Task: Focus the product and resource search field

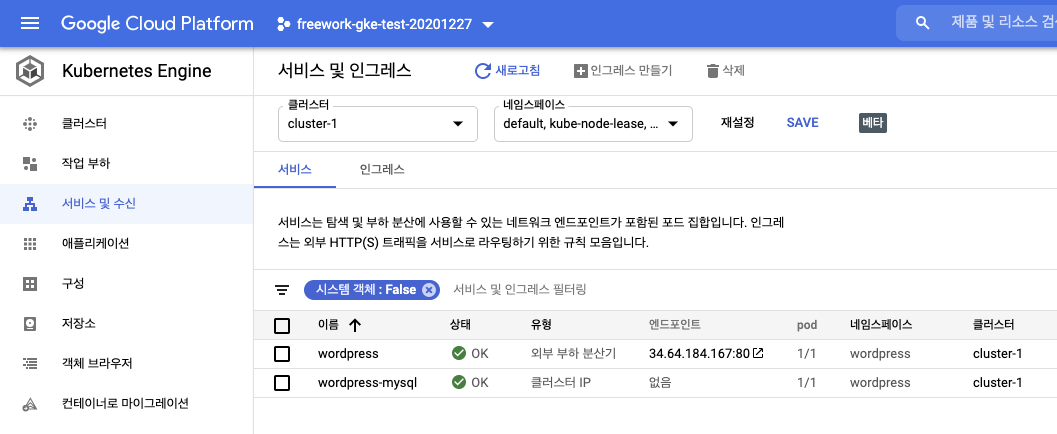Action: coord(1002,23)
